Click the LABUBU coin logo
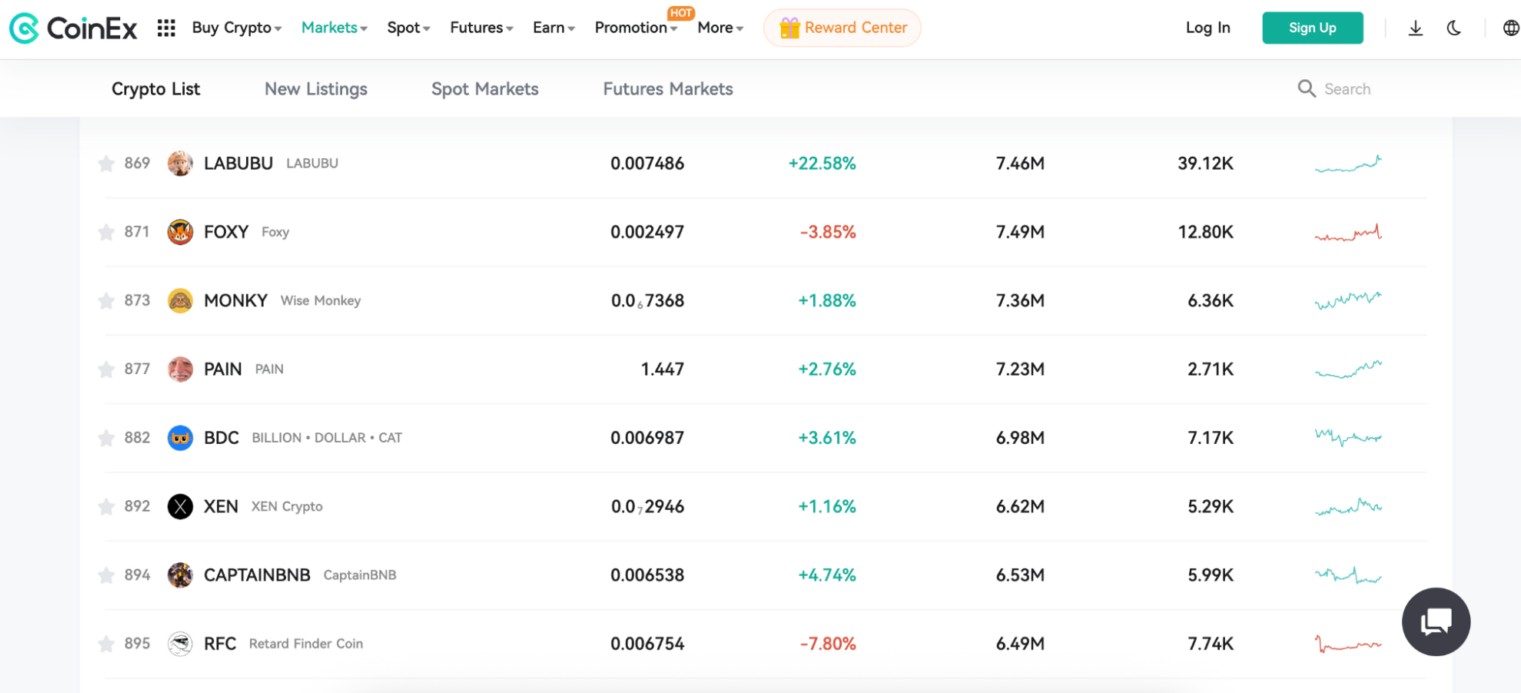Image resolution: width=1521 pixels, height=693 pixels. tap(180, 163)
